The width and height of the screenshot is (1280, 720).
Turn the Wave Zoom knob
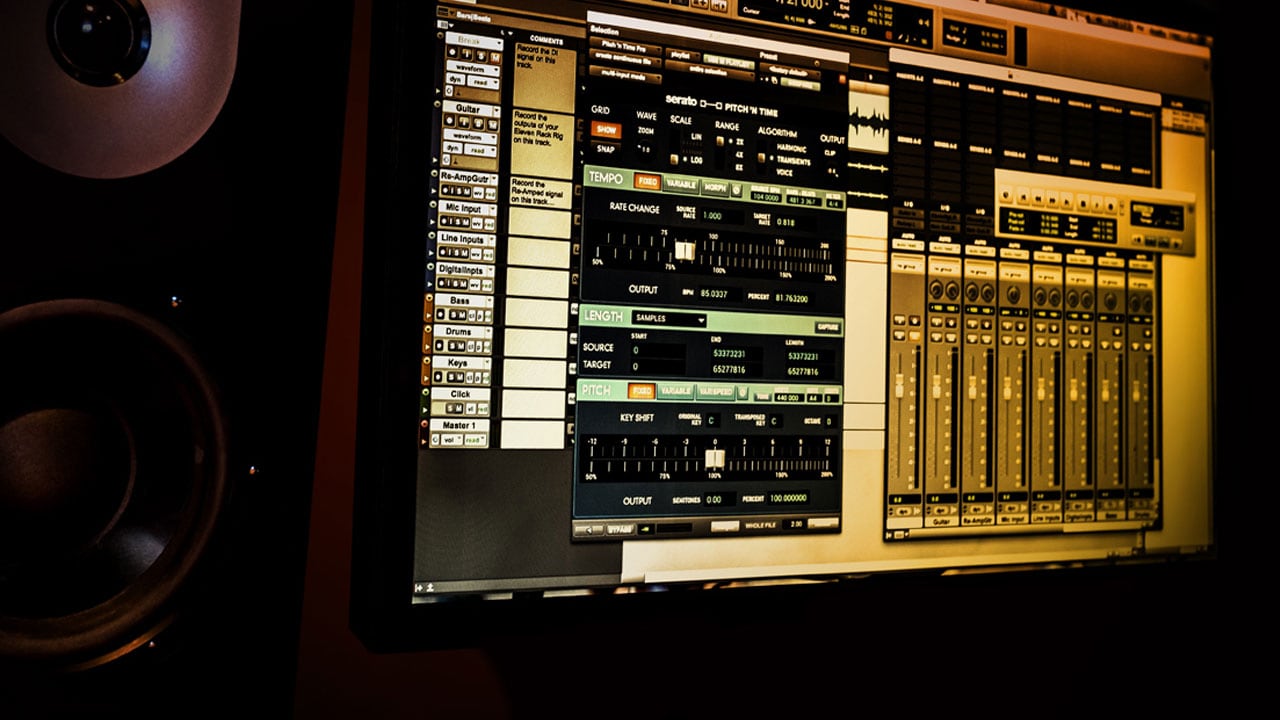click(643, 148)
